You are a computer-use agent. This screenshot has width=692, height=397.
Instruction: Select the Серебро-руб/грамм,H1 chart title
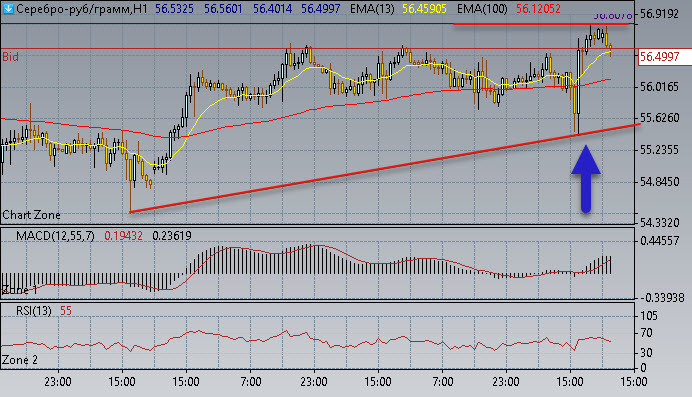point(82,8)
